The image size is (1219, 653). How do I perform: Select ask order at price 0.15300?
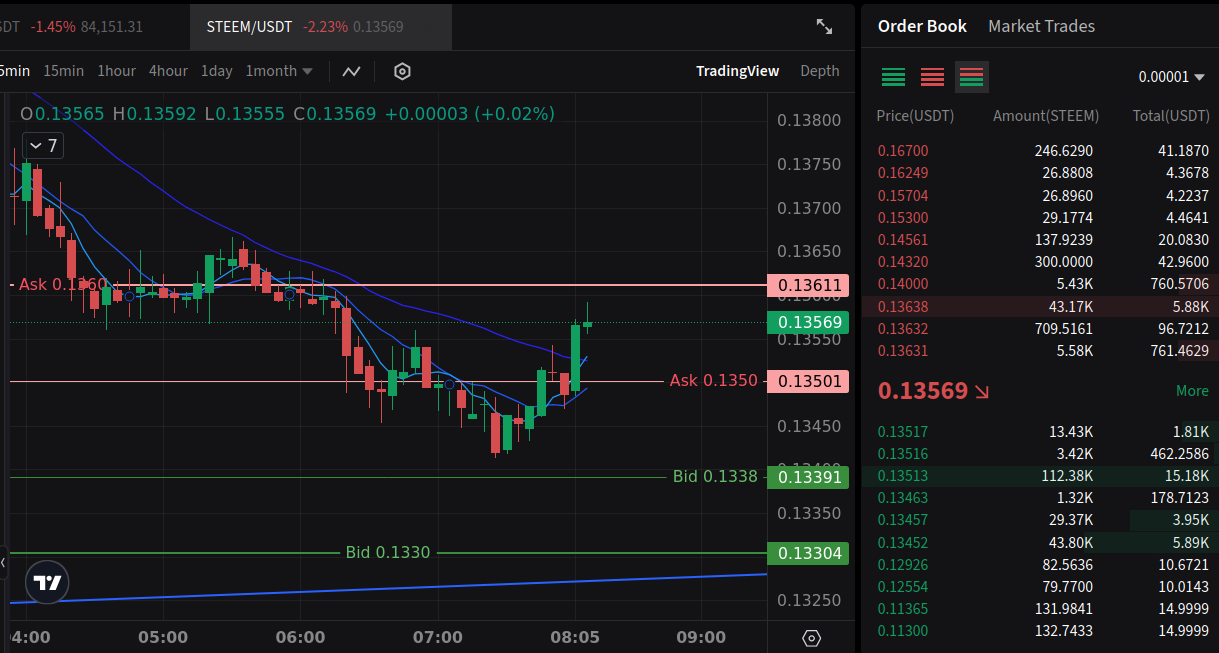[x=1040, y=218]
